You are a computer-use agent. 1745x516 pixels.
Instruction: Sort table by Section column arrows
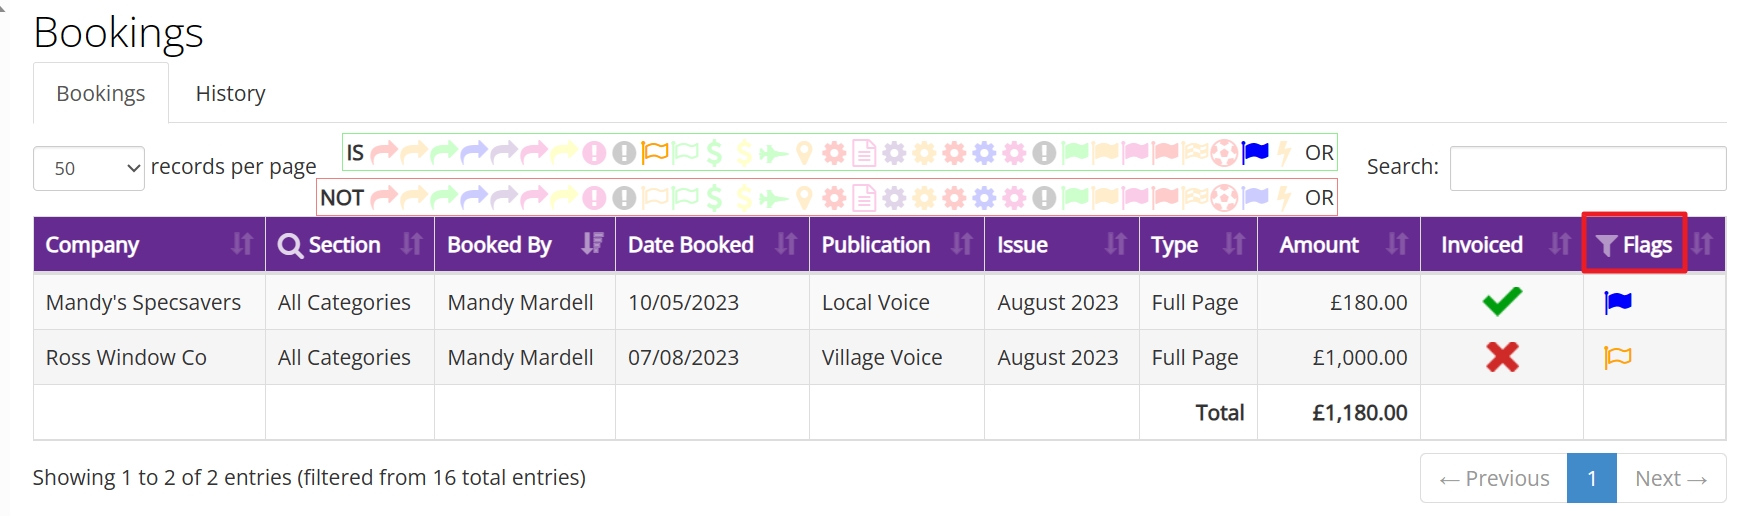[x=411, y=244]
